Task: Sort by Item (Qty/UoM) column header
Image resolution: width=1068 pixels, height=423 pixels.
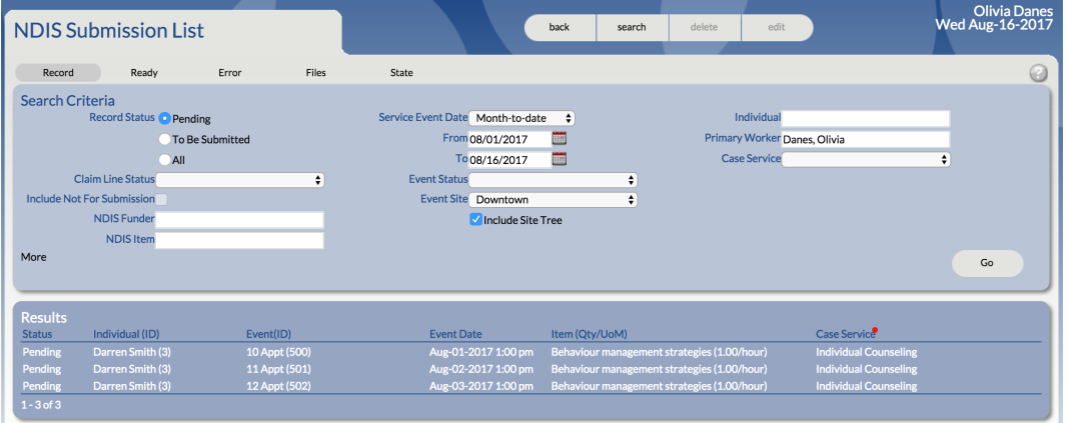Action: [x=589, y=334]
